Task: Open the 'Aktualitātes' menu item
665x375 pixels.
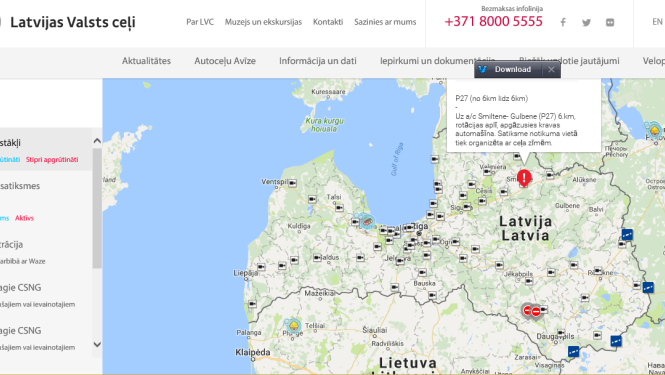Action: [x=146, y=61]
